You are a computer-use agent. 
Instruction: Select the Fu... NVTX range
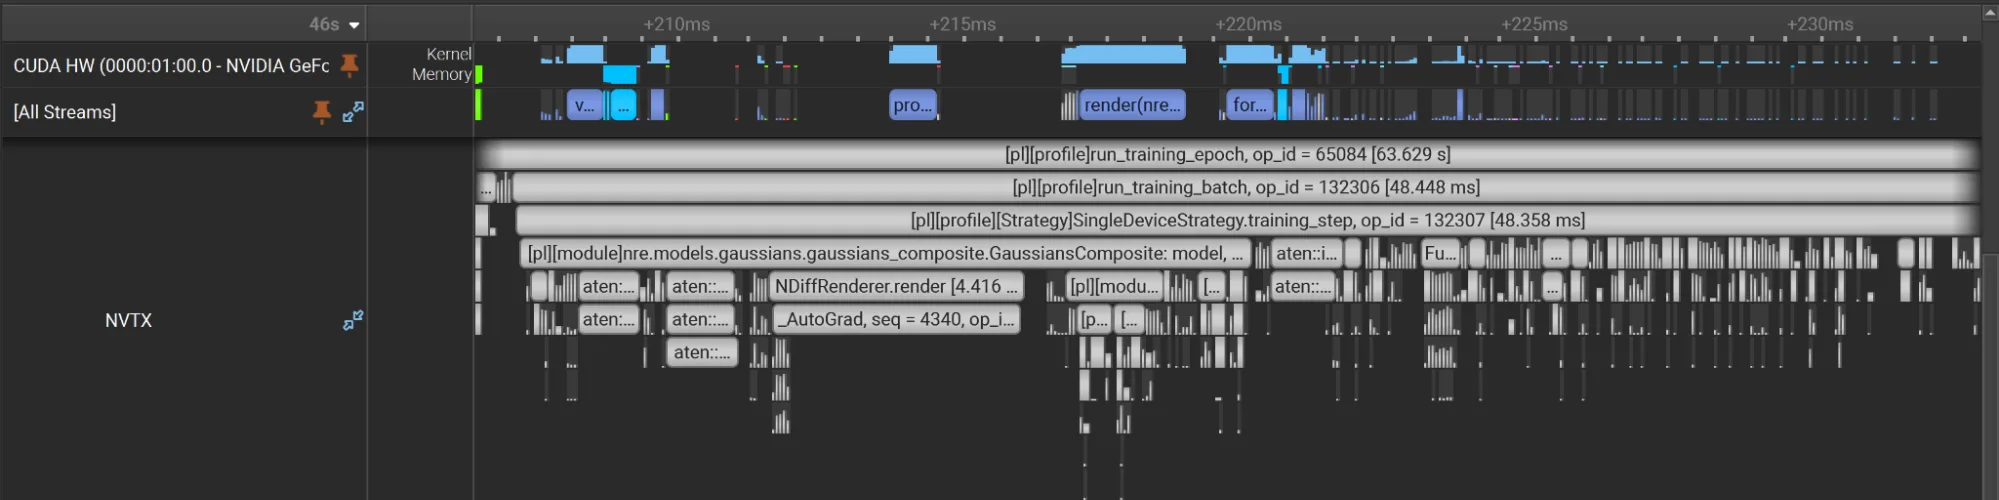(x=1440, y=253)
